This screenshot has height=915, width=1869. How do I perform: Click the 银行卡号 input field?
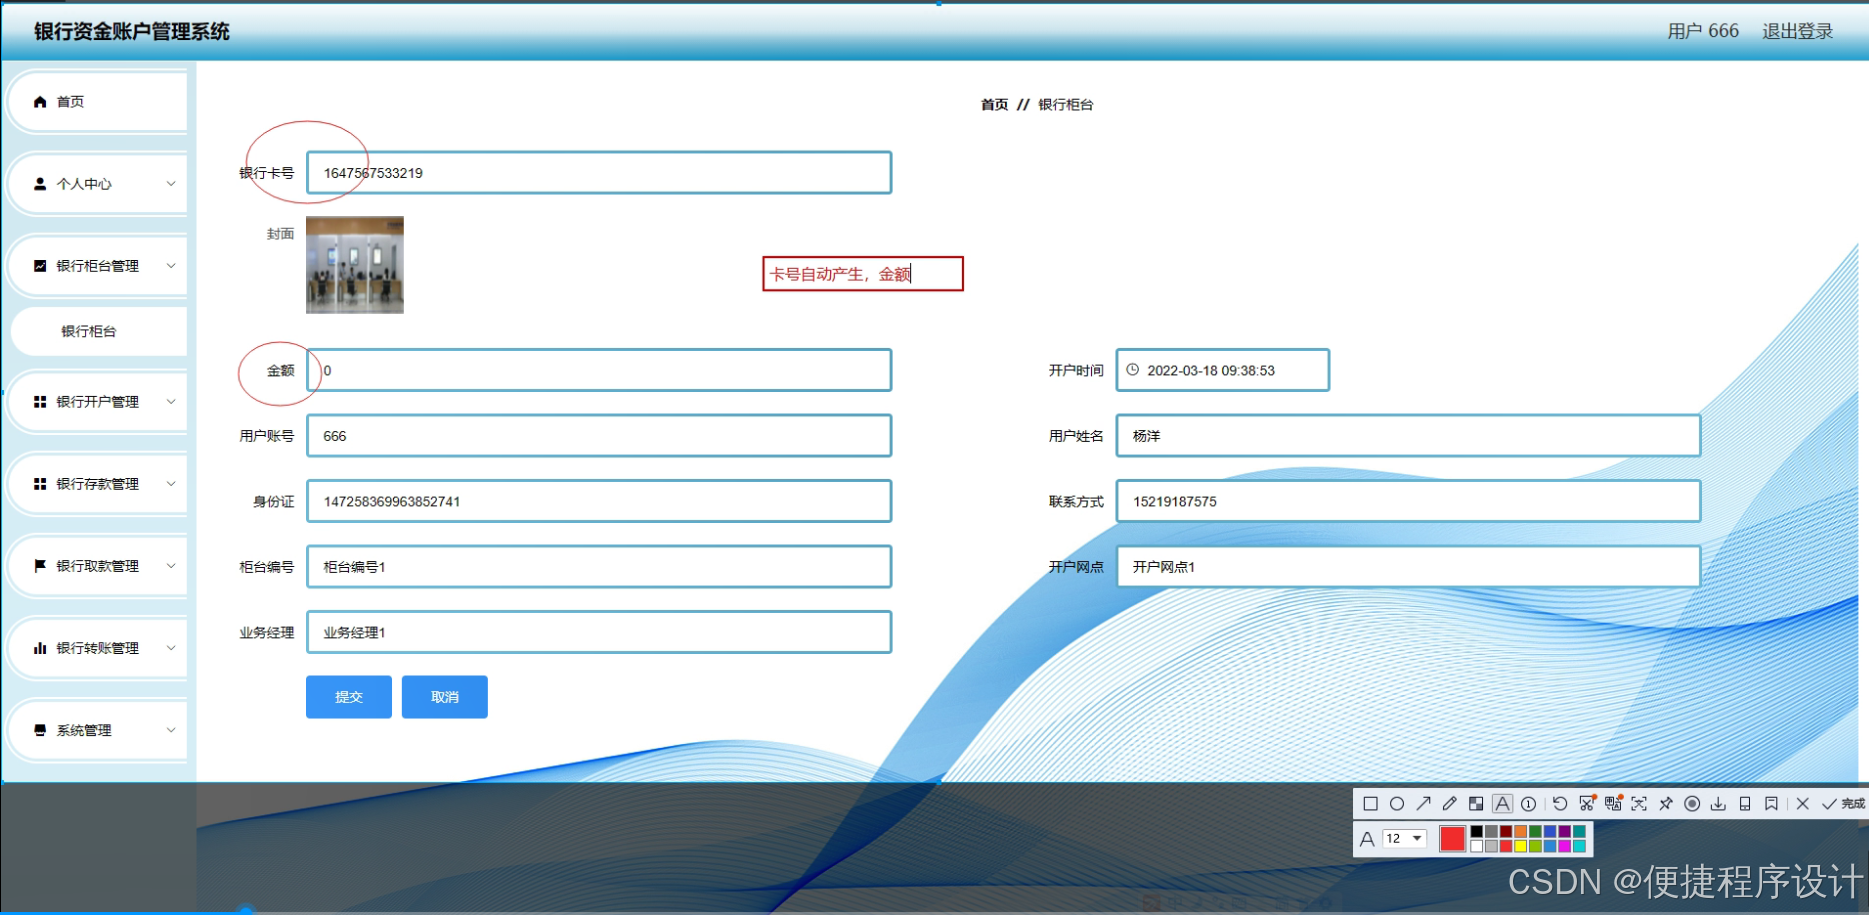[599, 172]
